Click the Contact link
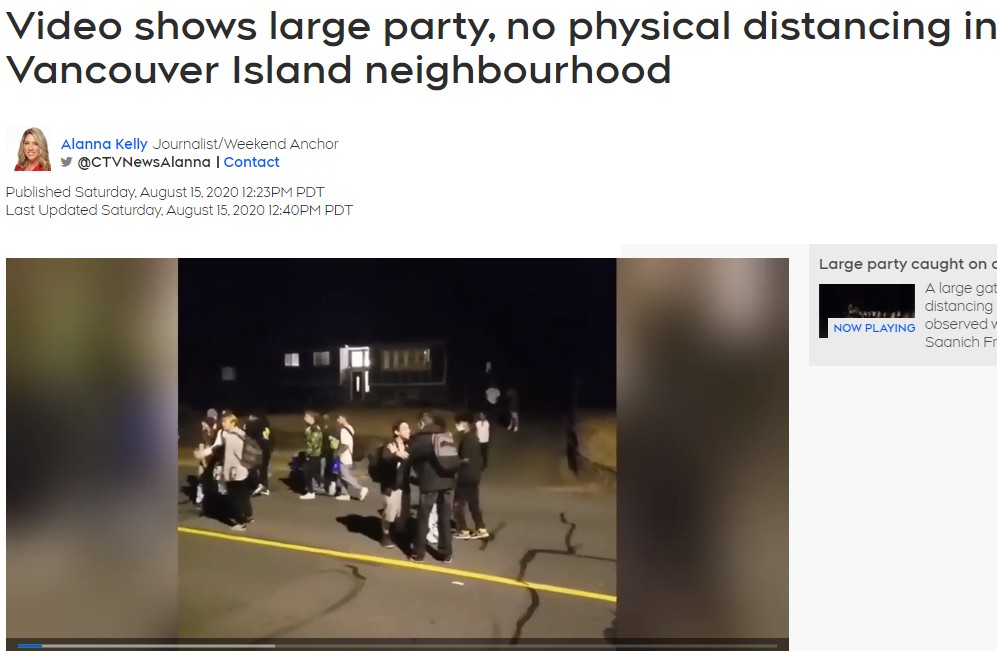 (x=251, y=162)
